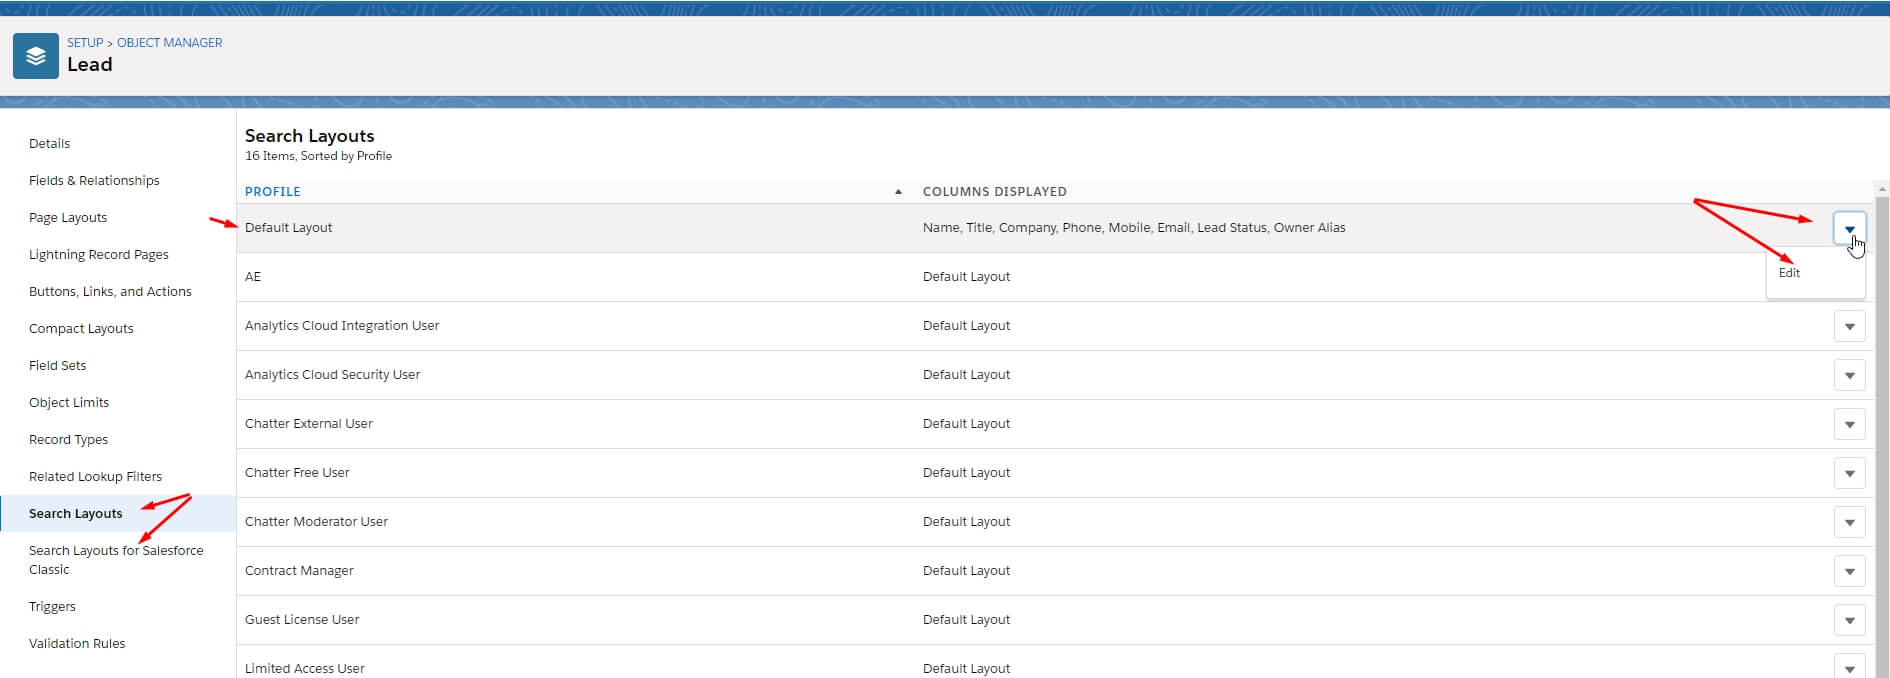
Task: Show actions for Chatter Moderator User
Action: click(x=1849, y=523)
